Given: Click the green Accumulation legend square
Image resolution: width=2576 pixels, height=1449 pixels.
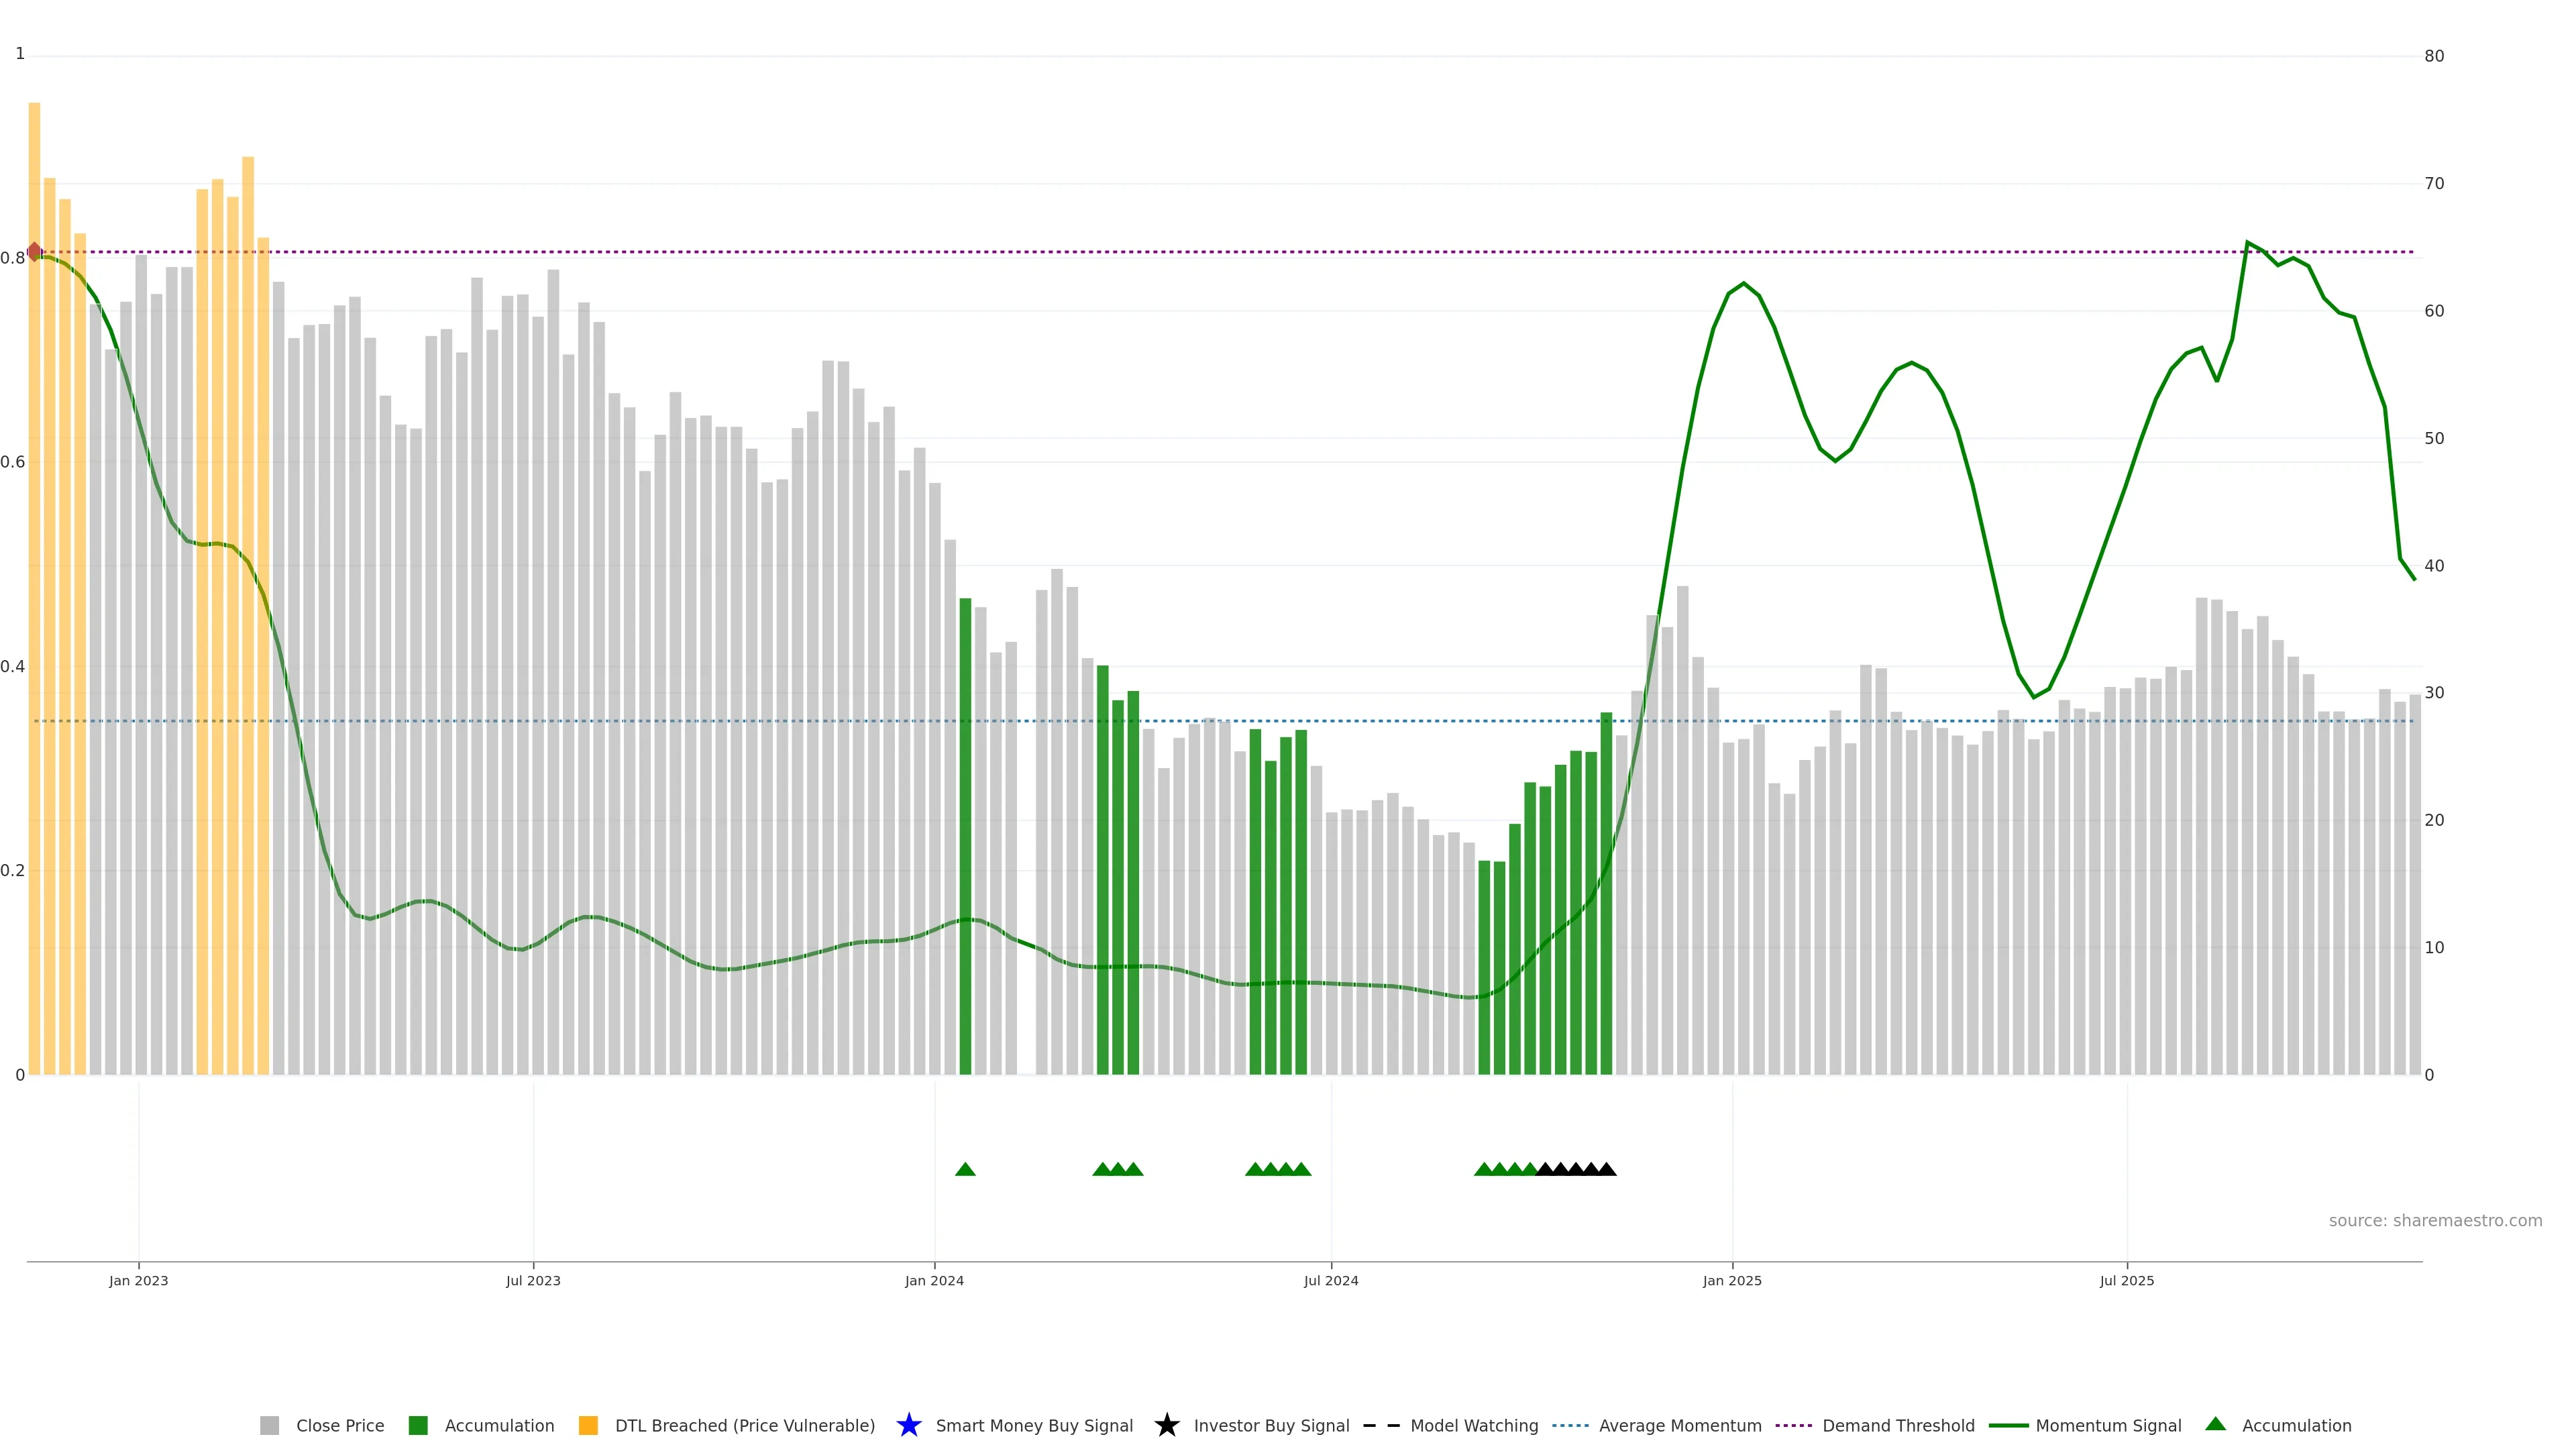Looking at the screenshot, I should click(x=418, y=1425).
